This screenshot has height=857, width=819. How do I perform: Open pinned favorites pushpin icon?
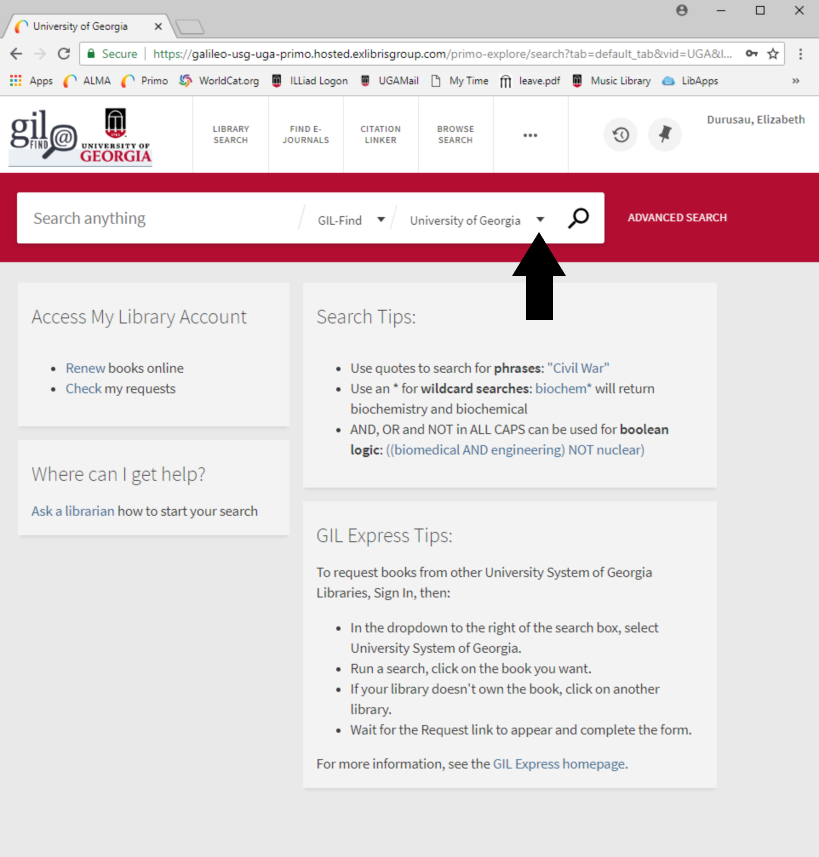[x=664, y=135]
